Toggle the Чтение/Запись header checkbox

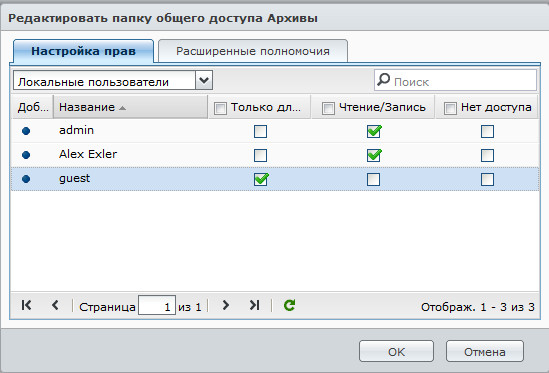tap(328, 108)
